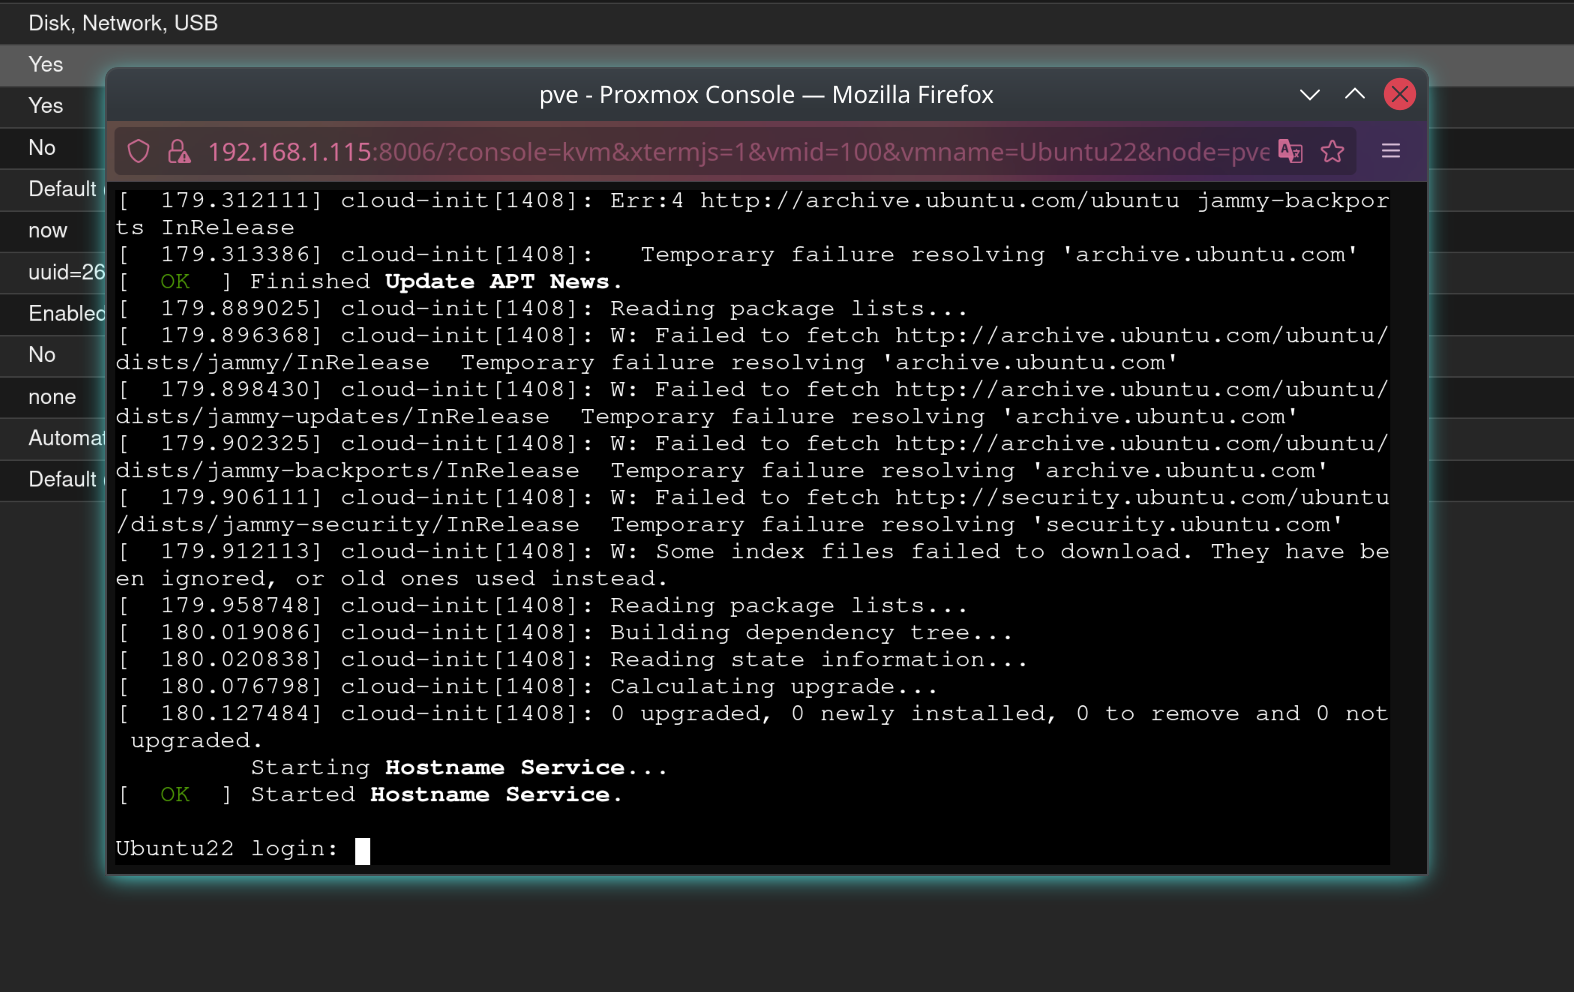Minimize the Proxmox Console window
This screenshot has width=1574, height=992.
[x=1310, y=94]
